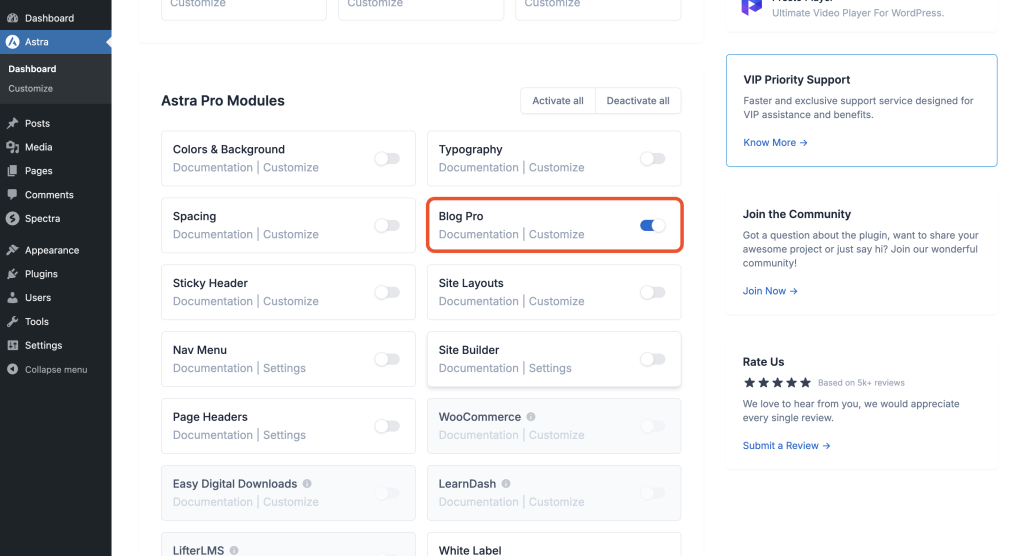Click the Plugins plug icon
This screenshot has width=1024, height=556.
(12, 274)
